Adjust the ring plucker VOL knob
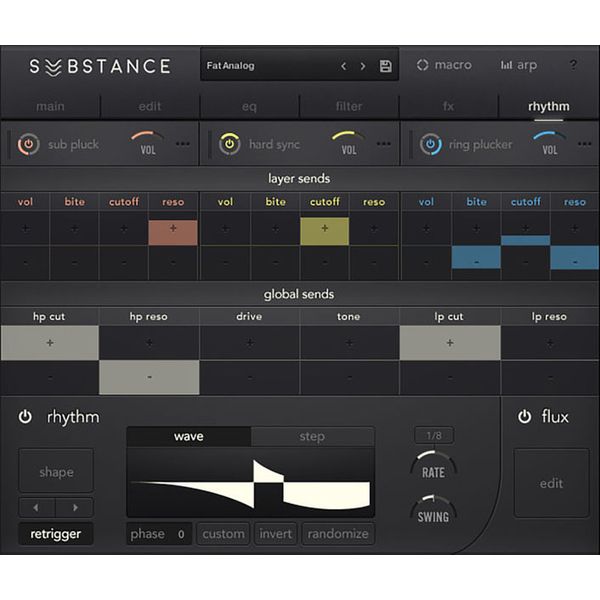This screenshot has width=600, height=600. point(549,143)
